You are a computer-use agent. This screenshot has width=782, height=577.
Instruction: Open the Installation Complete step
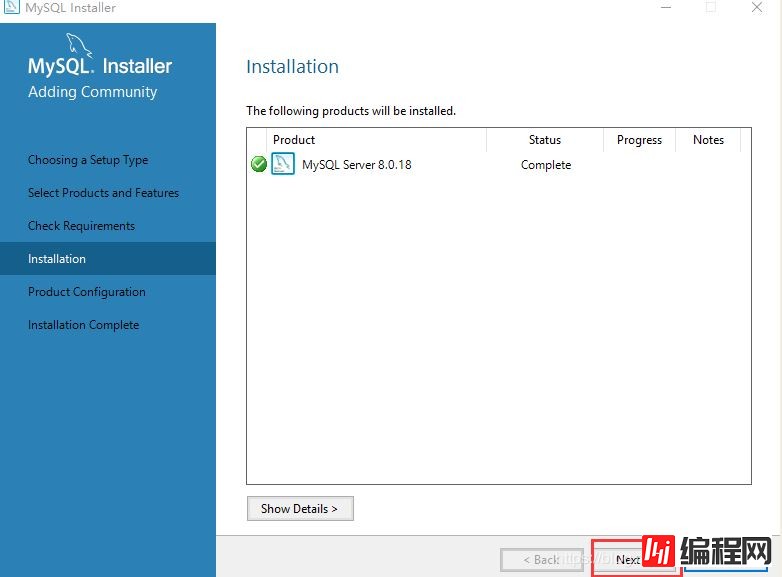point(83,325)
